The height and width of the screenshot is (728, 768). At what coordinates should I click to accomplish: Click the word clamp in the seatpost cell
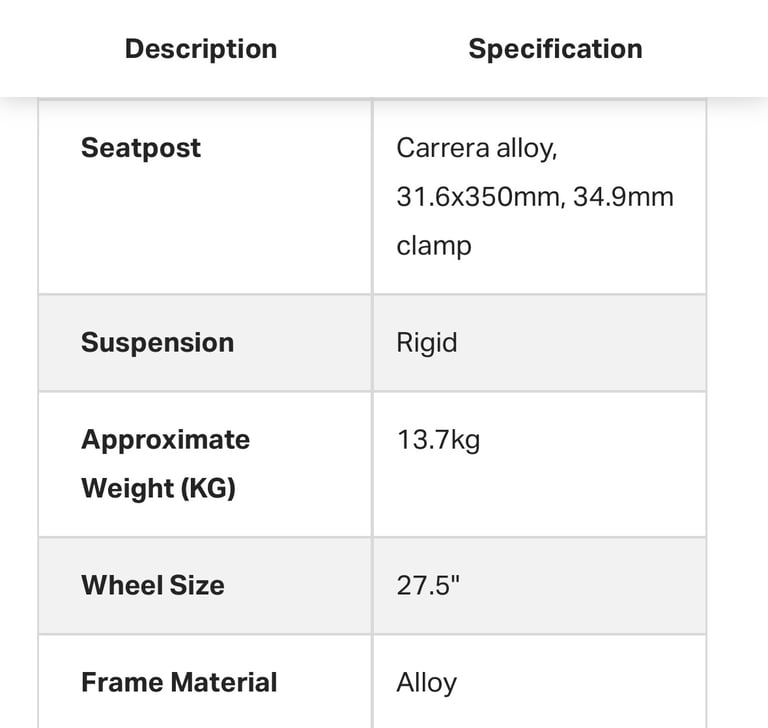(x=433, y=246)
